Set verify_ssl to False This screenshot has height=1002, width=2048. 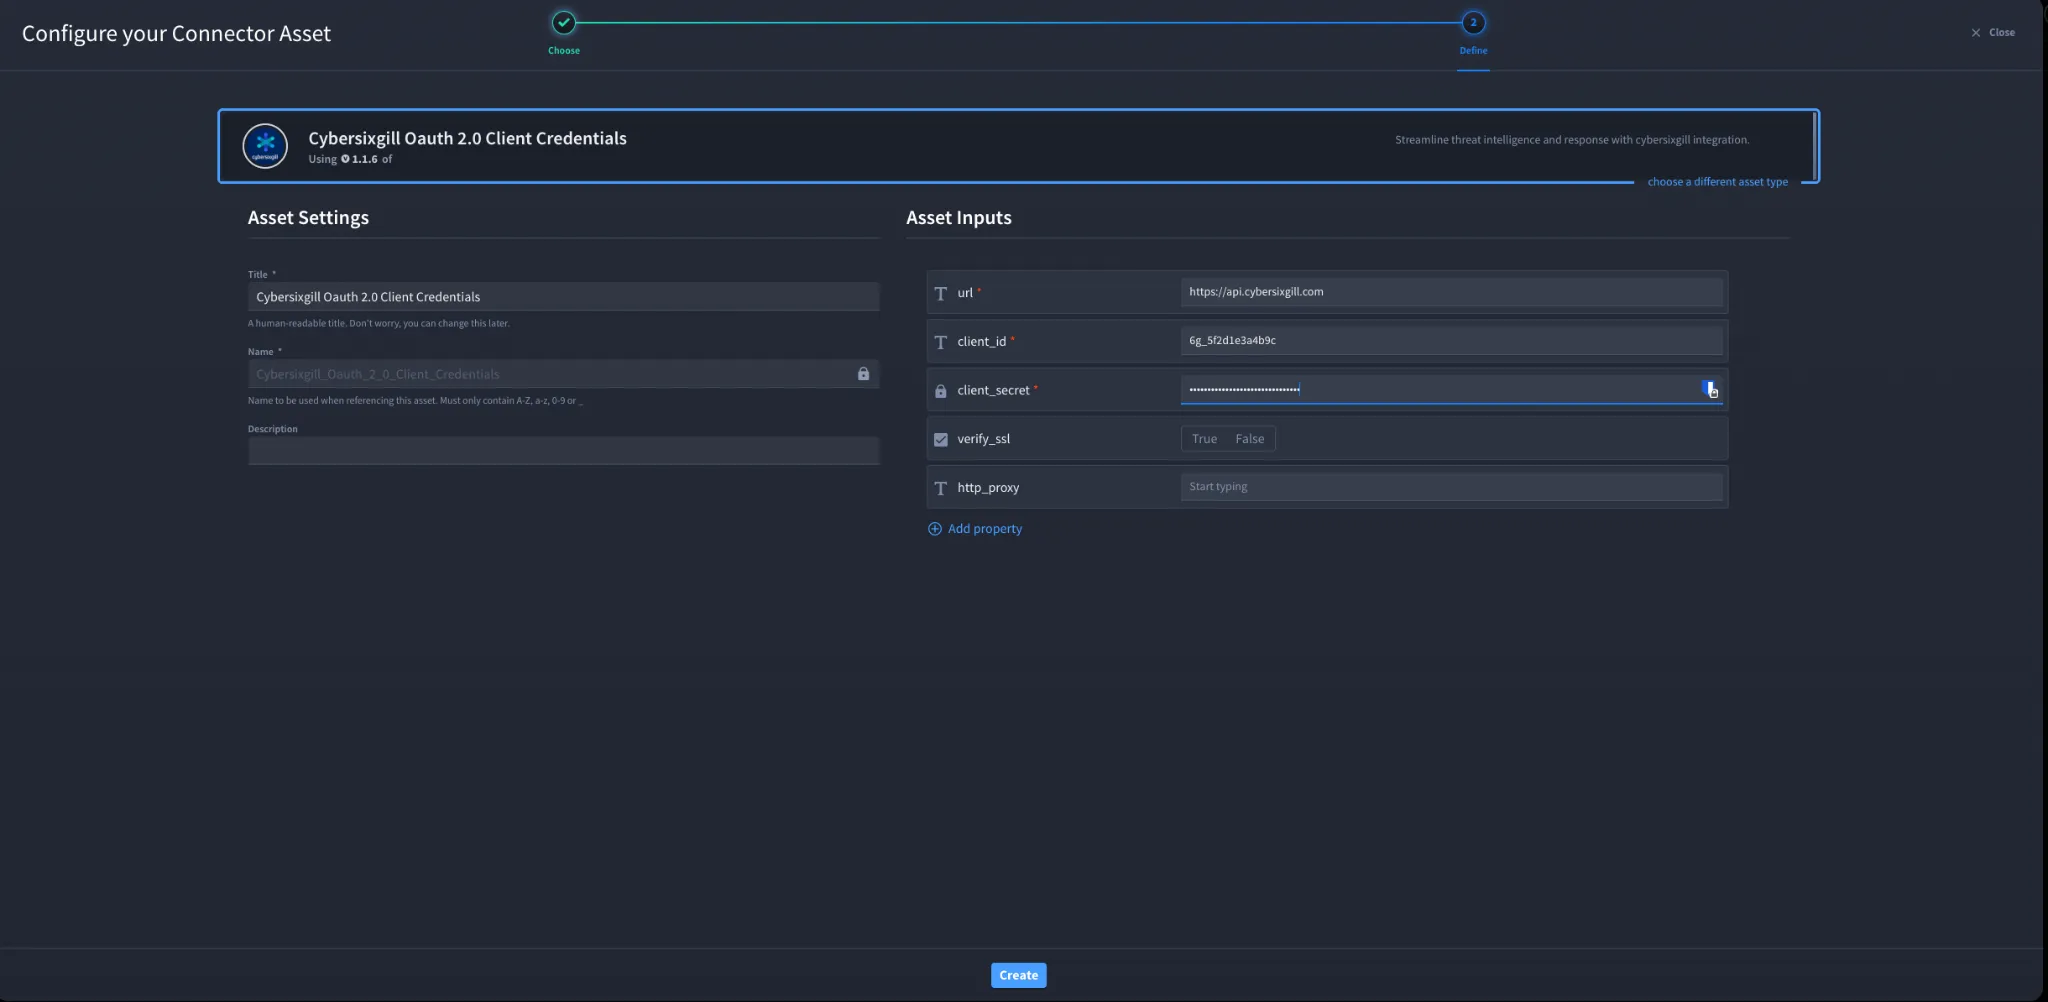1249,439
